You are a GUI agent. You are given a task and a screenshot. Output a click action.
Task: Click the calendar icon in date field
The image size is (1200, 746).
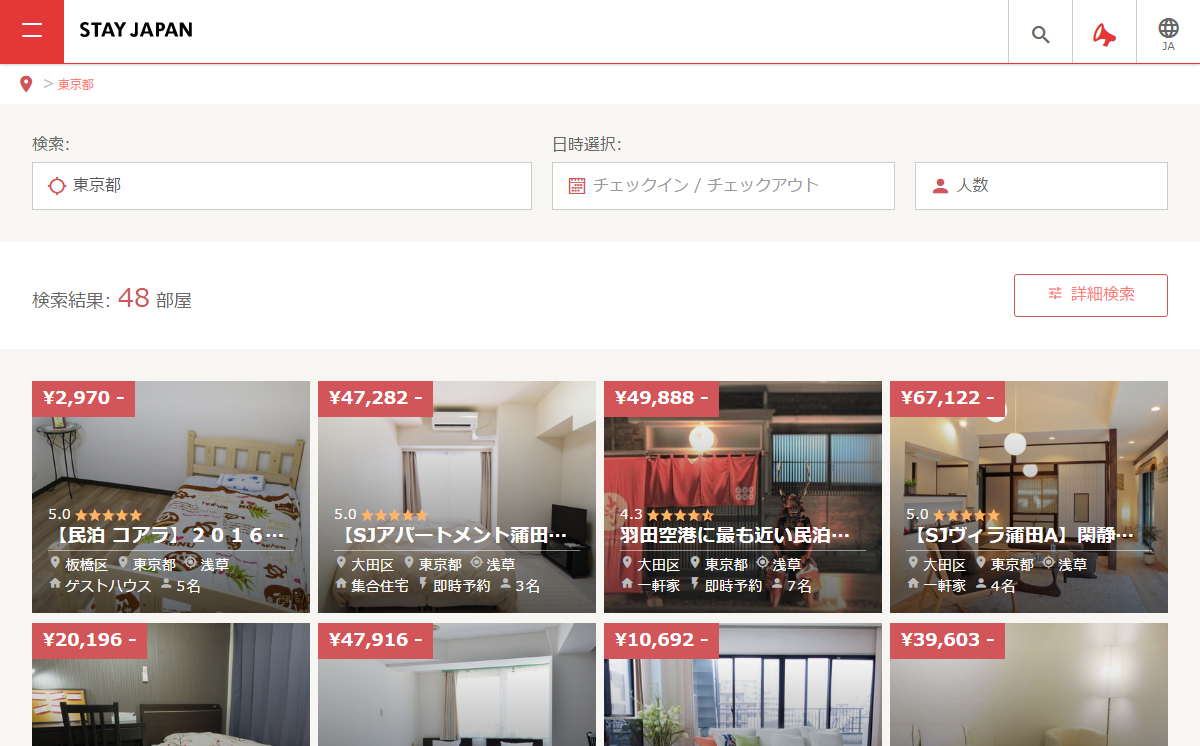pos(577,186)
